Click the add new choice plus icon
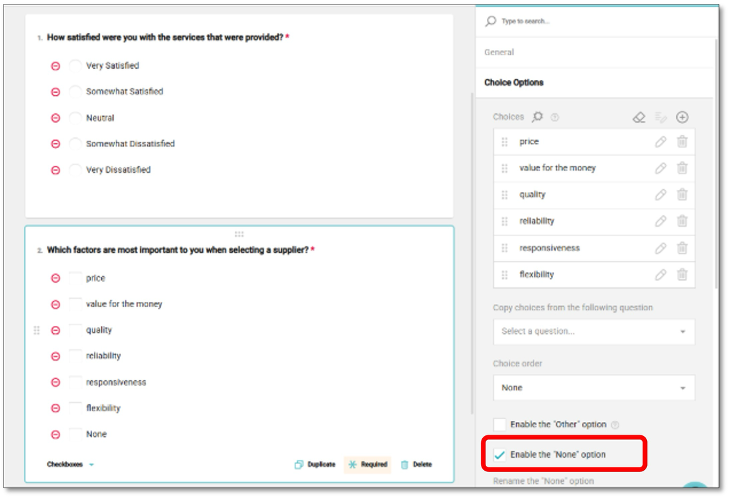 (x=682, y=117)
